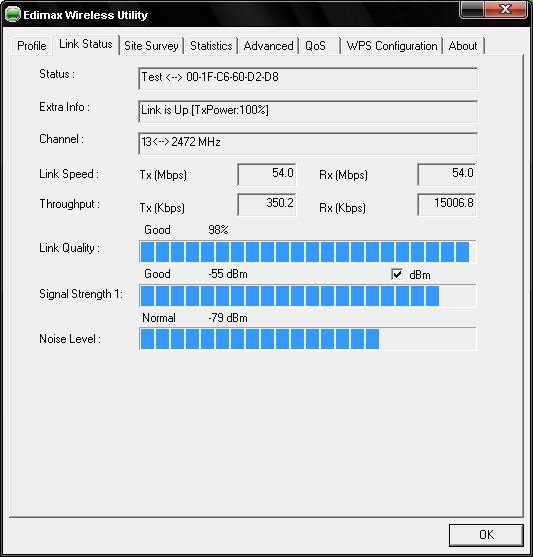Click the Extra Info field with TxPower

click(x=308, y=112)
